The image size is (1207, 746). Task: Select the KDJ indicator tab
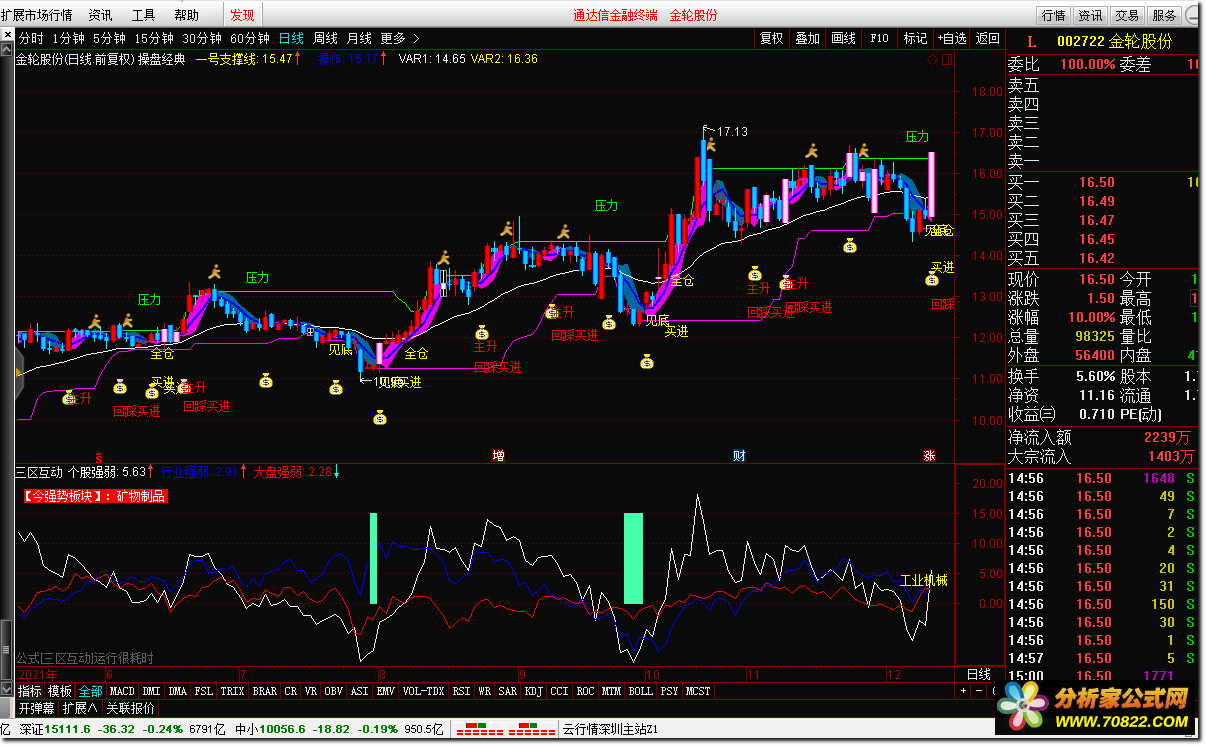coord(532,691)
